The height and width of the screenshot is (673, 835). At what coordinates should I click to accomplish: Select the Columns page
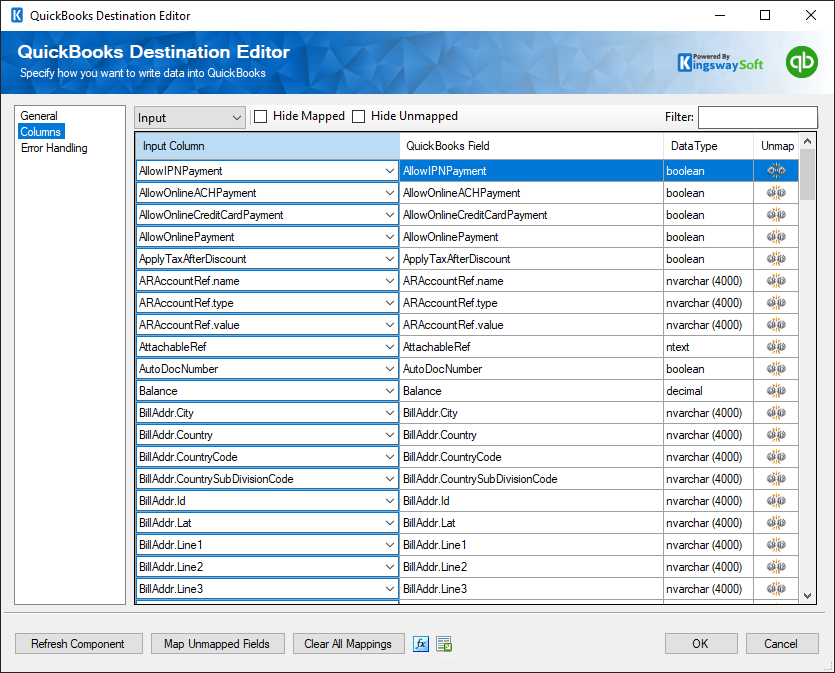tap(41, 132)
